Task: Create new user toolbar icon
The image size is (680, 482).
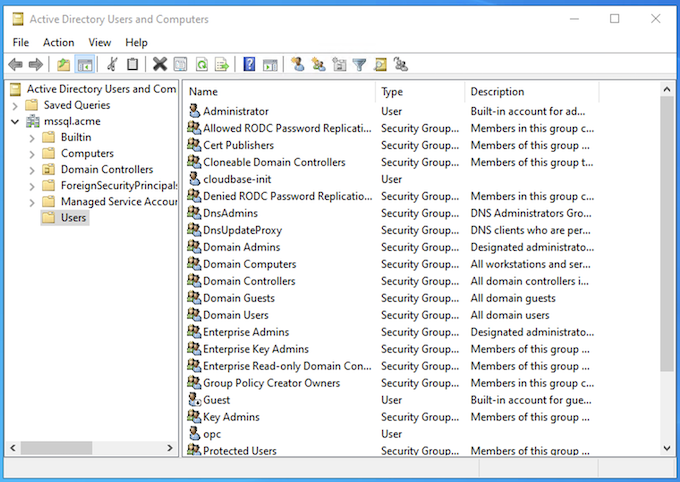Action: tap(298, 65)
